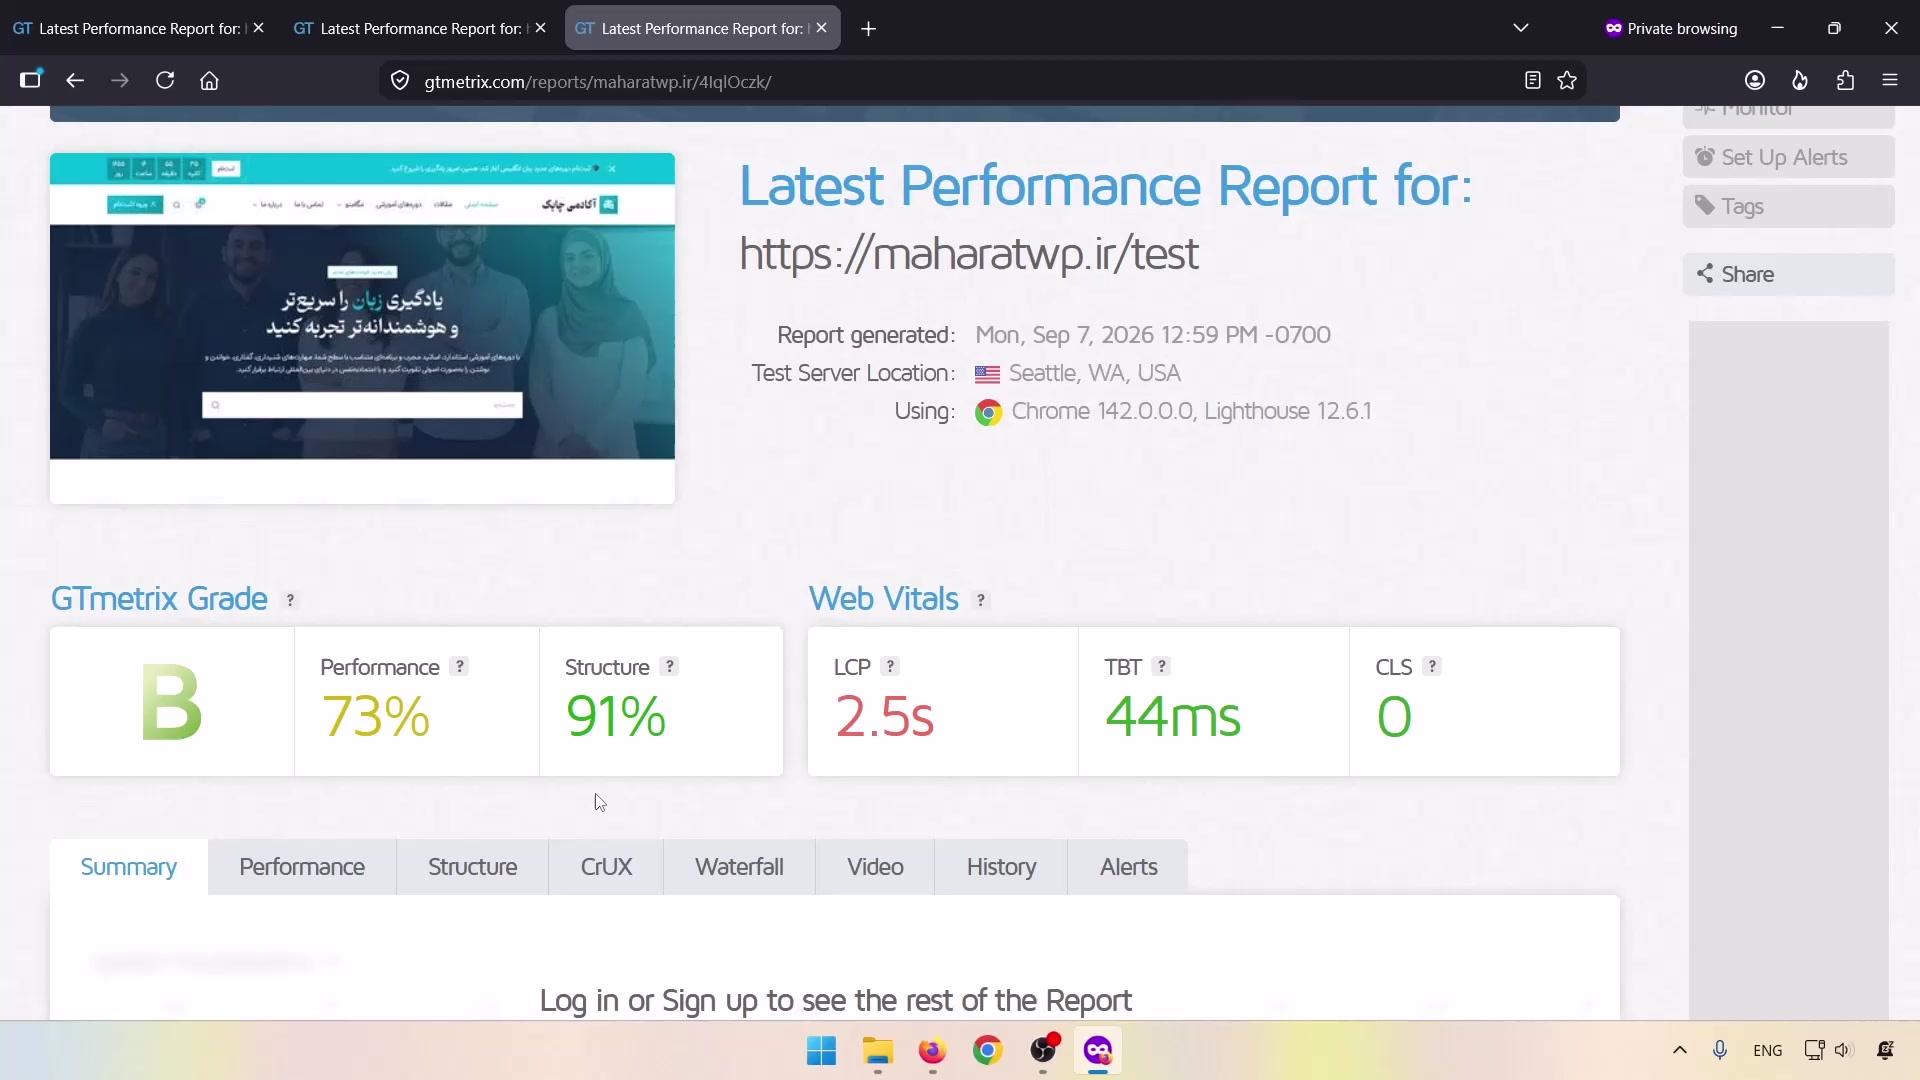Image resolution: width=1920 pixels, height=1080 pixels.
Task: Click Log in or Sign up message
Action: (x=835, y=1000)
